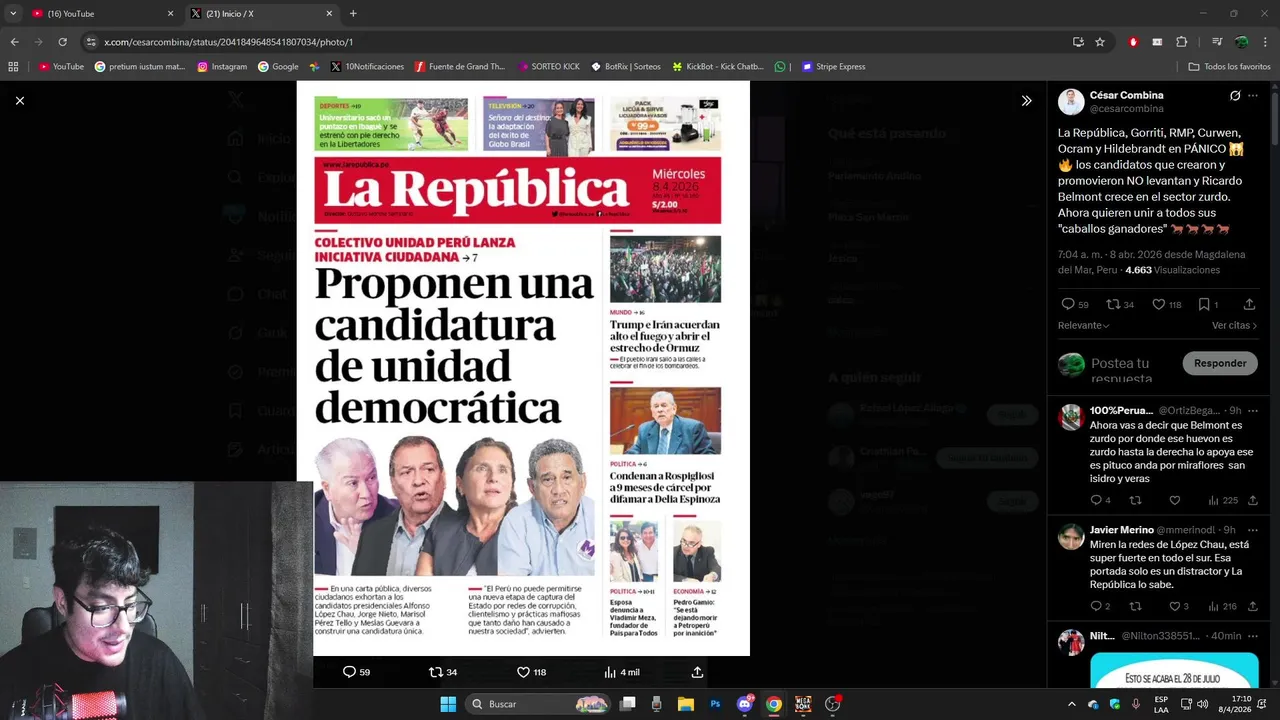Open Javier Merino's profile name link
The height and width of the screenshot is (720, 1280).
(x=1122, y=530)
